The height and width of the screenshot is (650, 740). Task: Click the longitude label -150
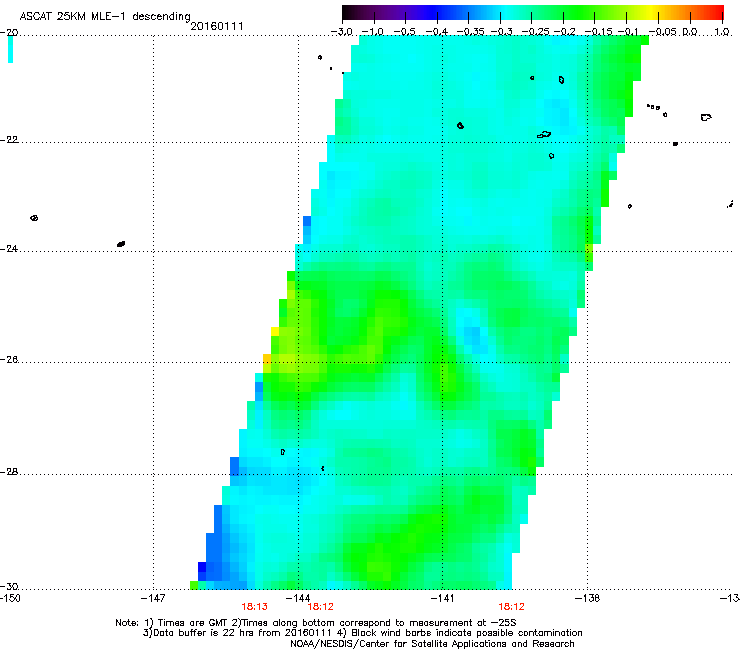pos(10,599)
